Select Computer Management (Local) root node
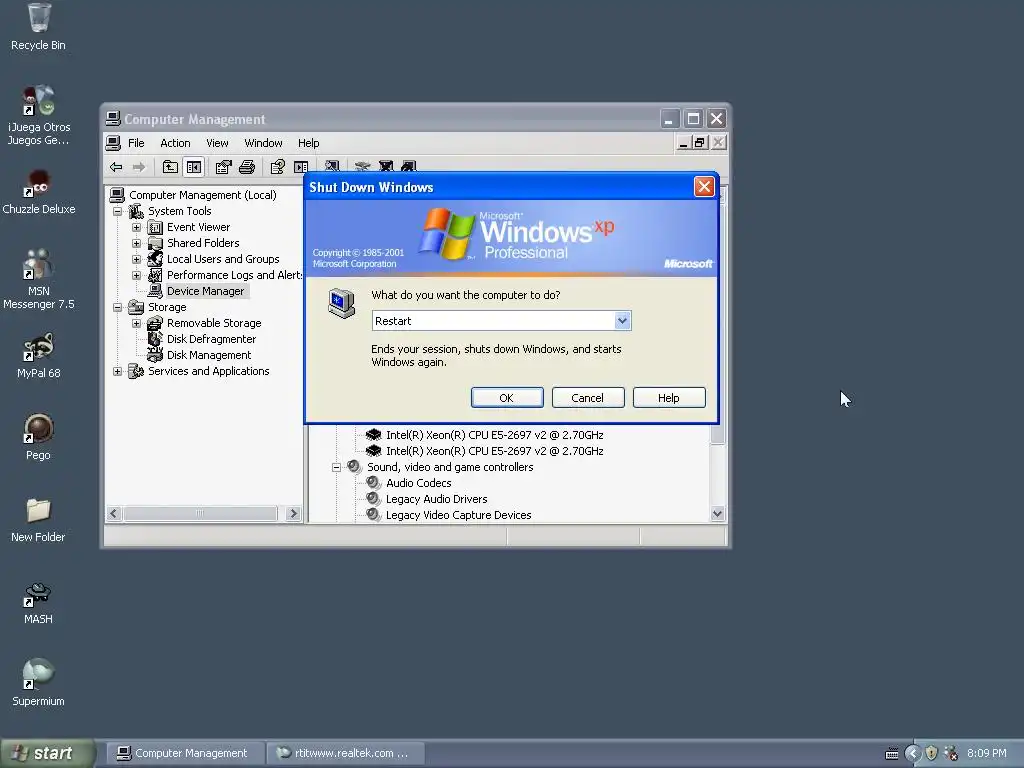This screenshot has width=1024, height=768. coord(202,195)
